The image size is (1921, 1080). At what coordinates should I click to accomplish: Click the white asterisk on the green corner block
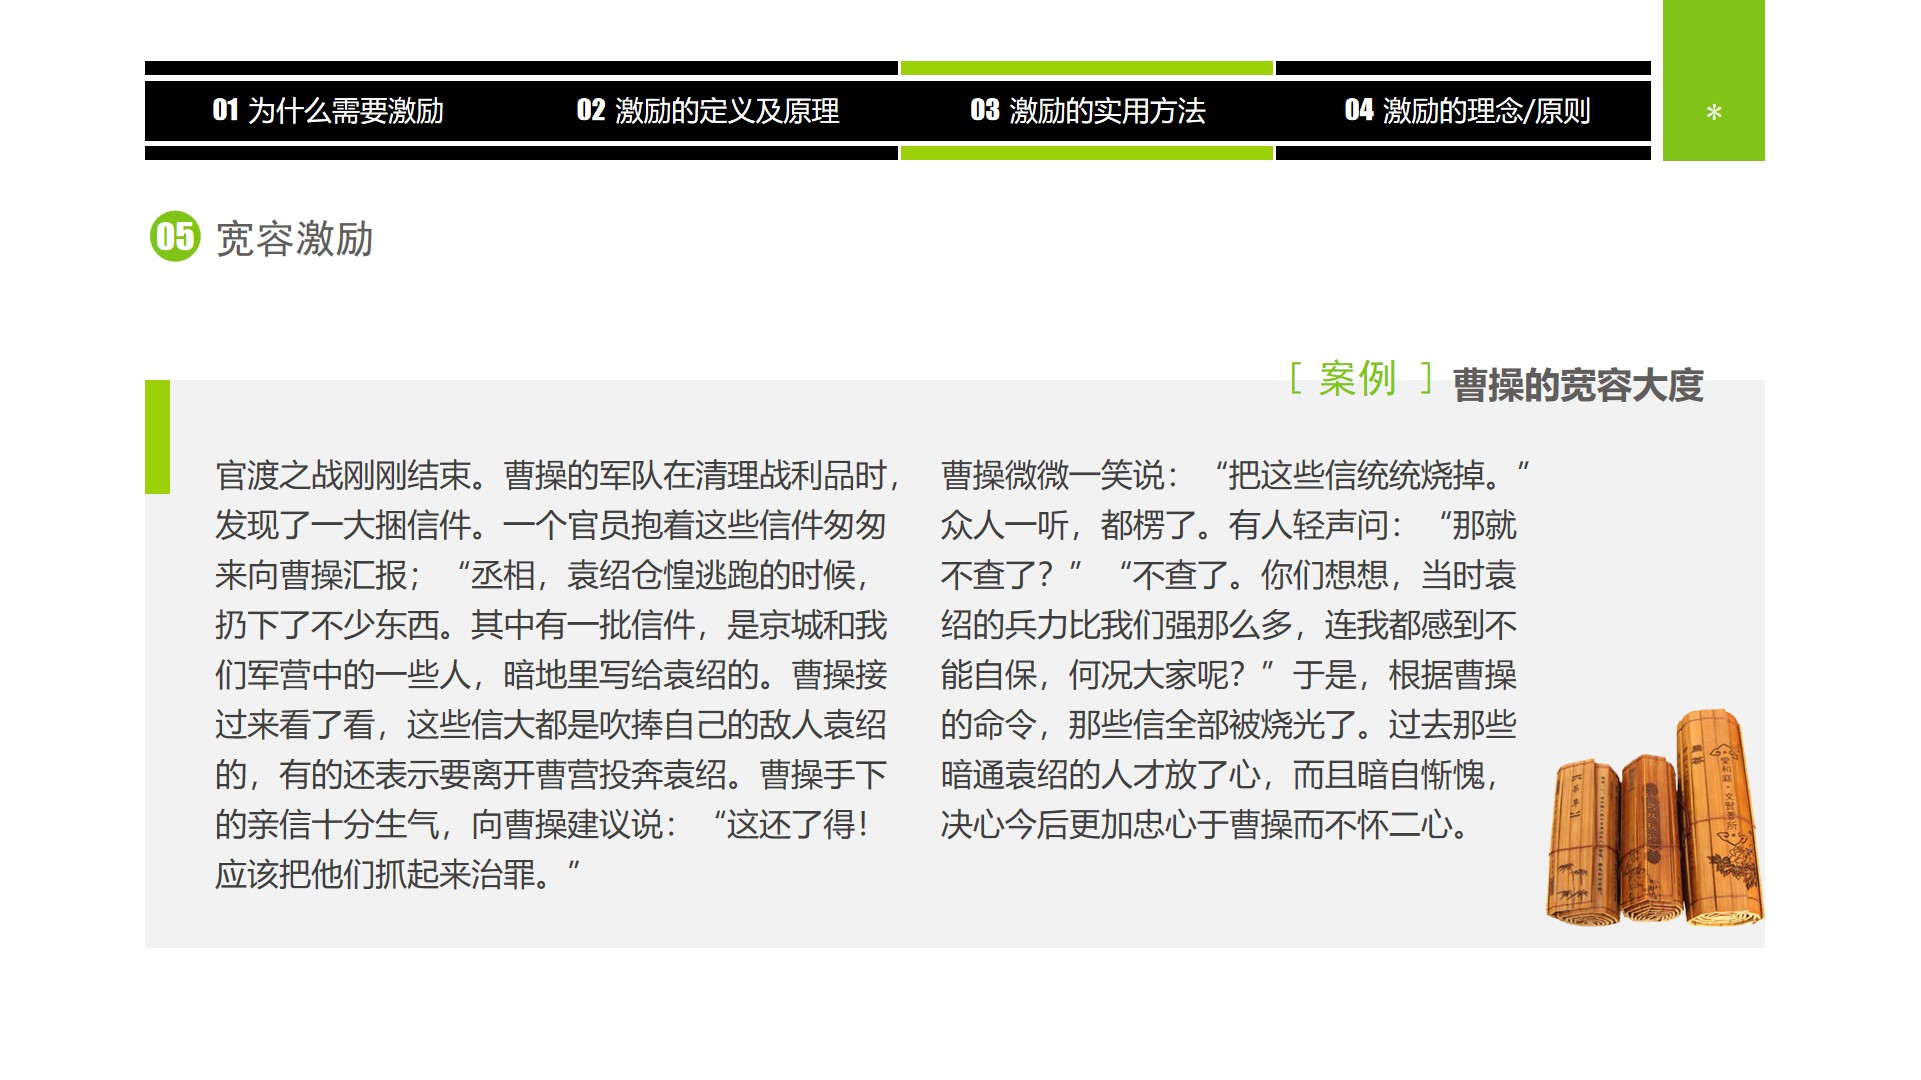click(x=1714, y=113)
